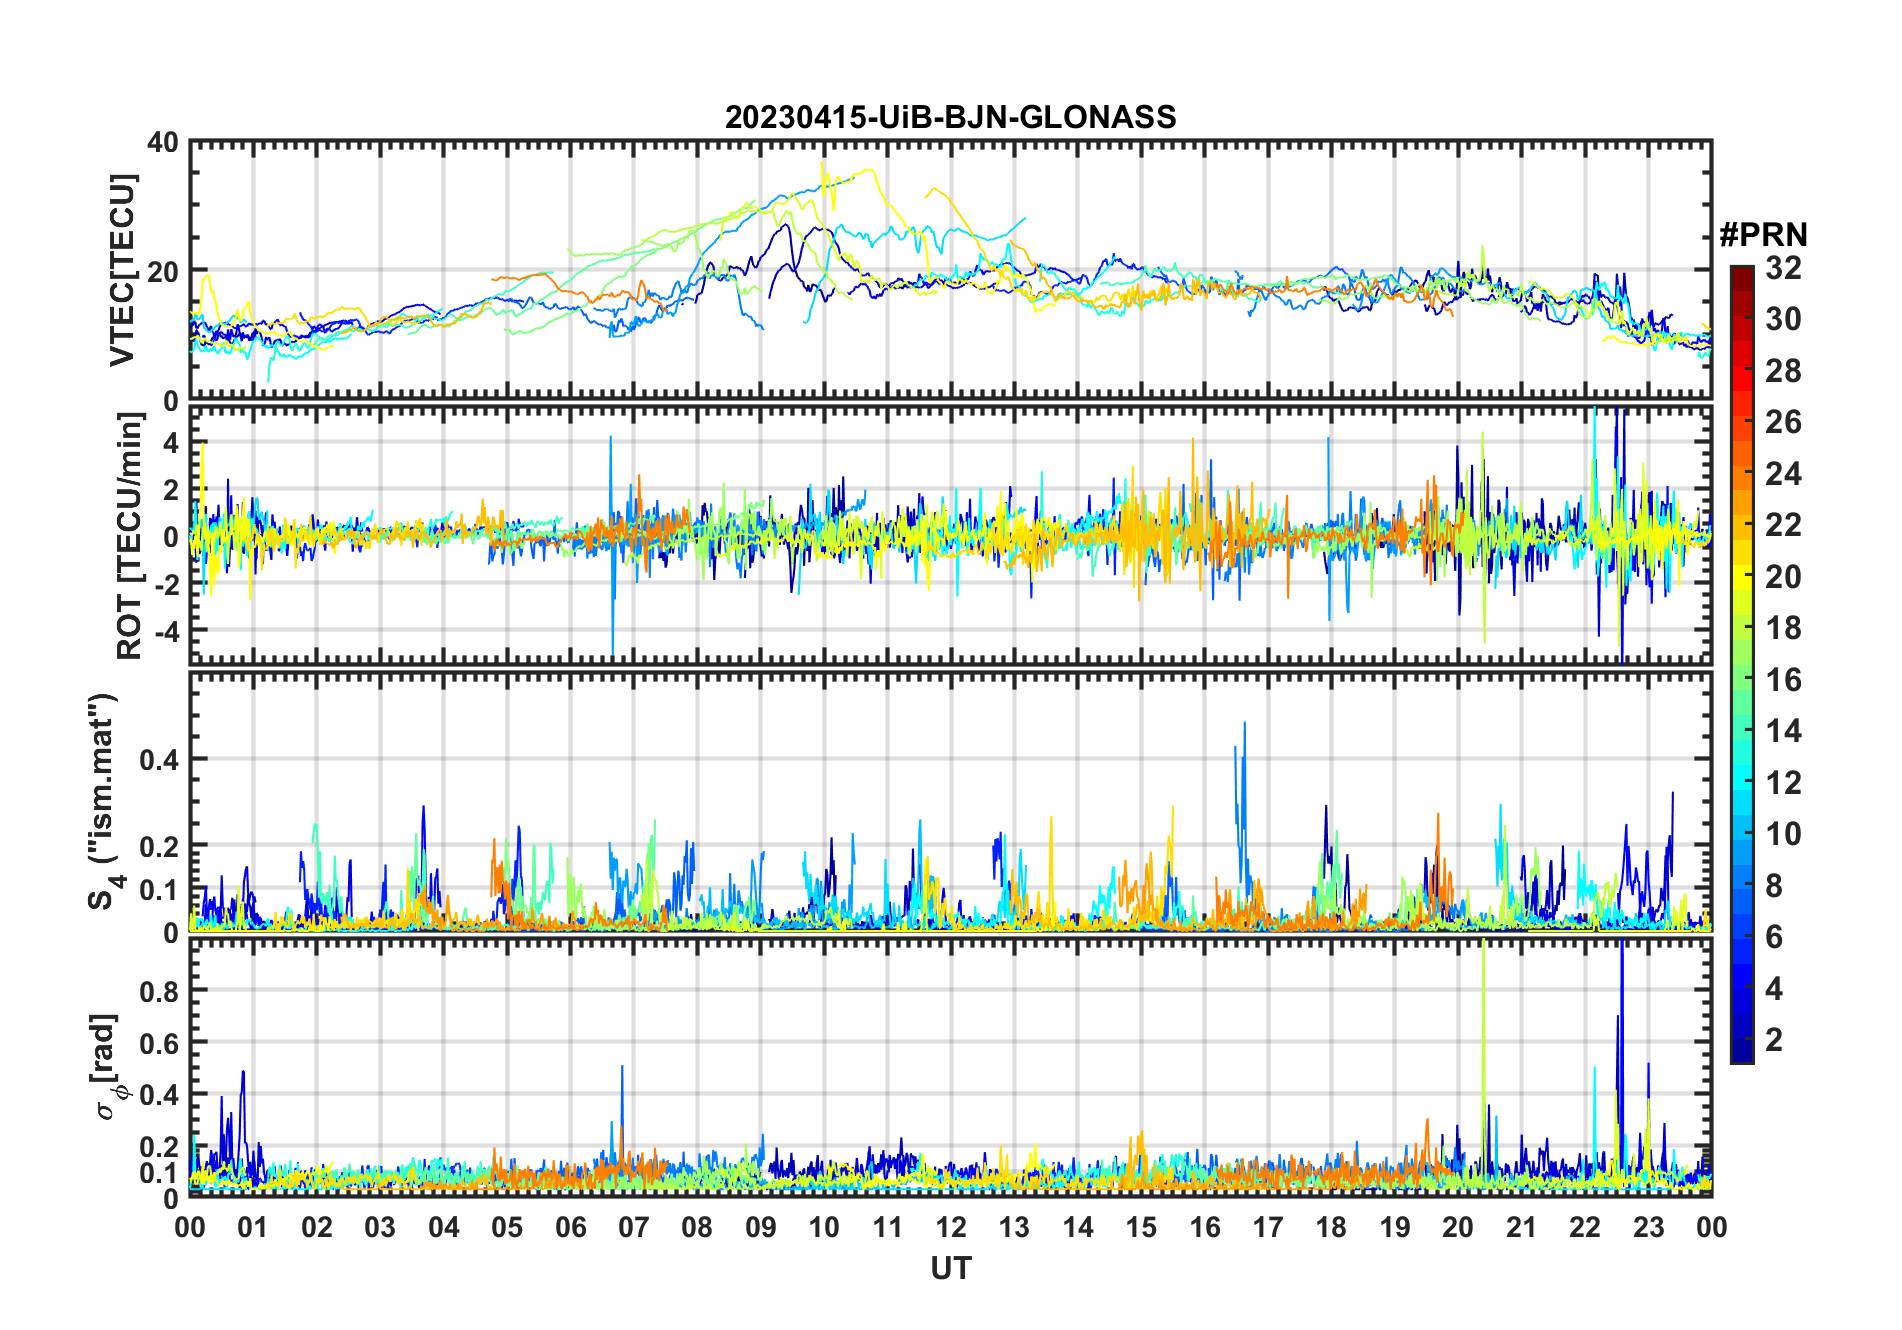Click the colorbar tick label 16
1902x1330 pixels.
click(x=1783, y=680)
